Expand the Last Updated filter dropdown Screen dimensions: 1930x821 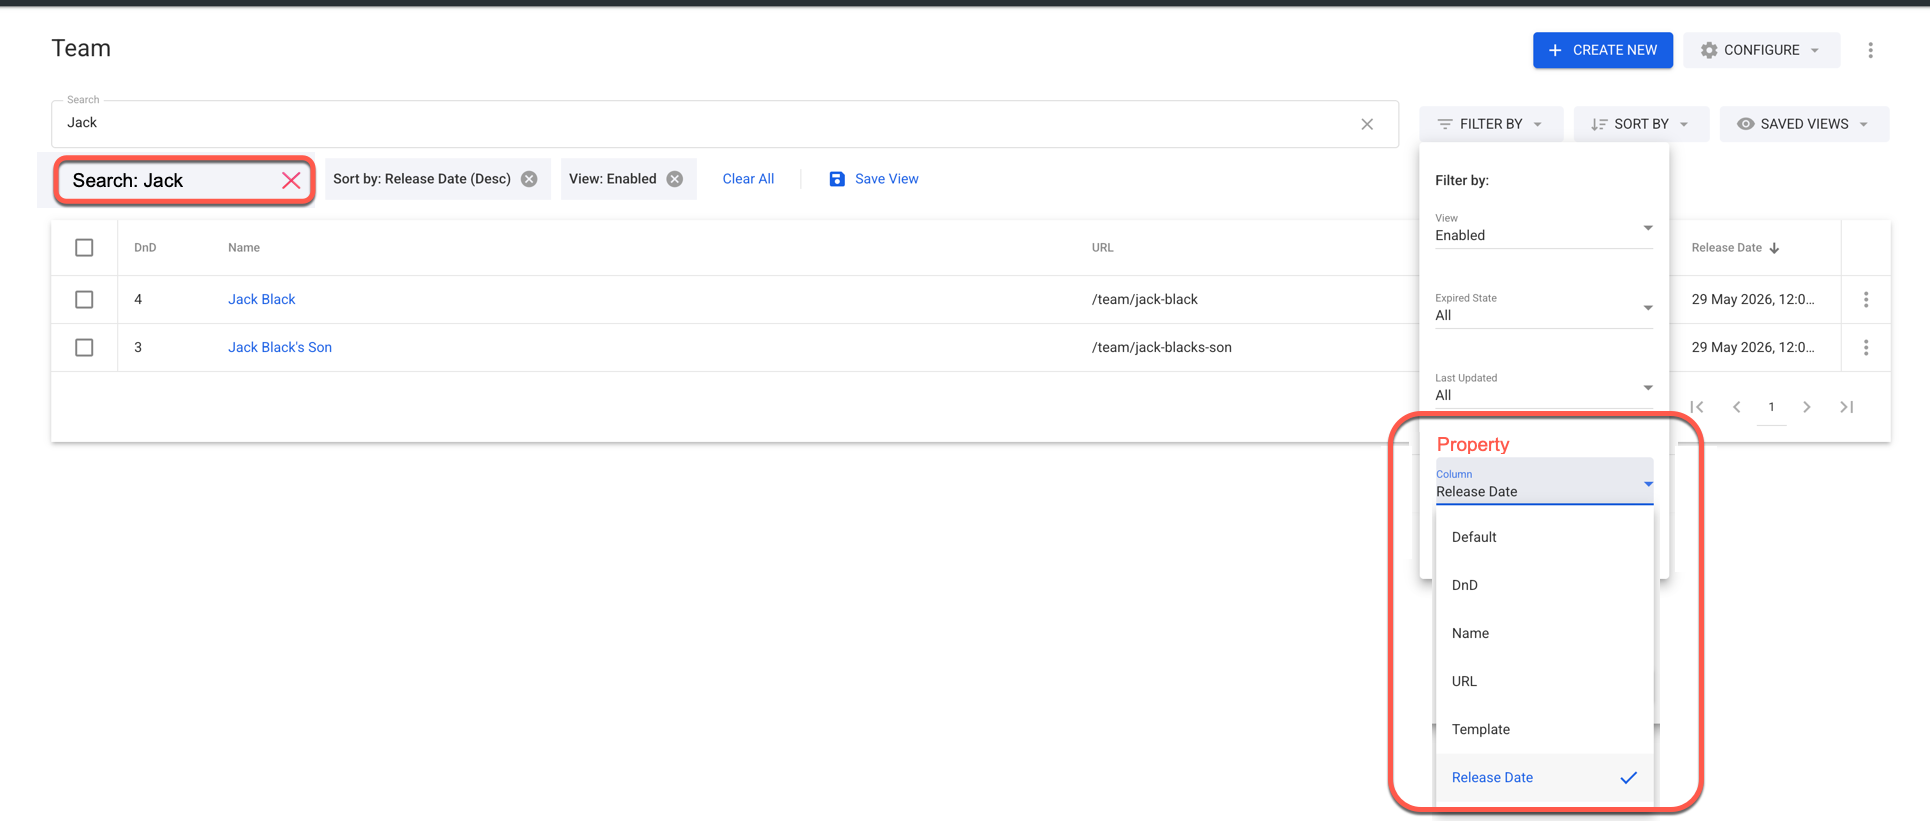1543,388
